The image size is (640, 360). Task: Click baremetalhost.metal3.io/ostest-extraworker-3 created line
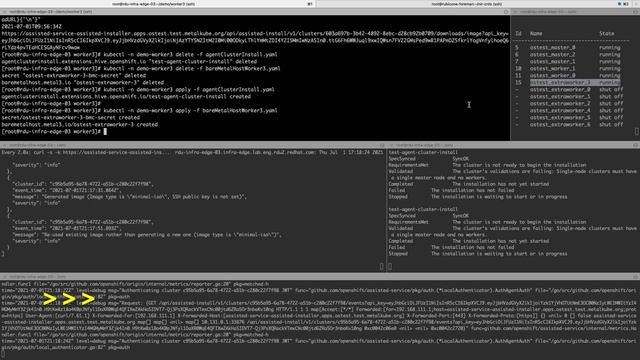click(x=80, y=124)
